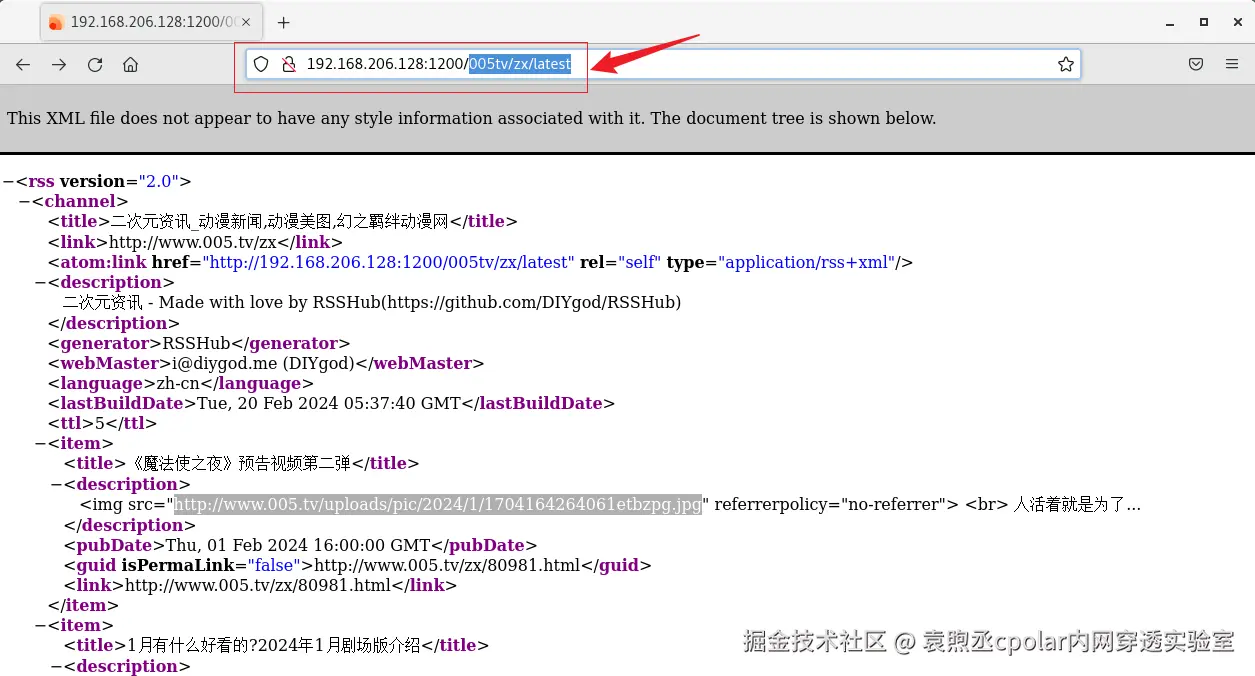Click the ttl value 5
This screenshot has width=1255, height=676.
[x=100, y=424]
